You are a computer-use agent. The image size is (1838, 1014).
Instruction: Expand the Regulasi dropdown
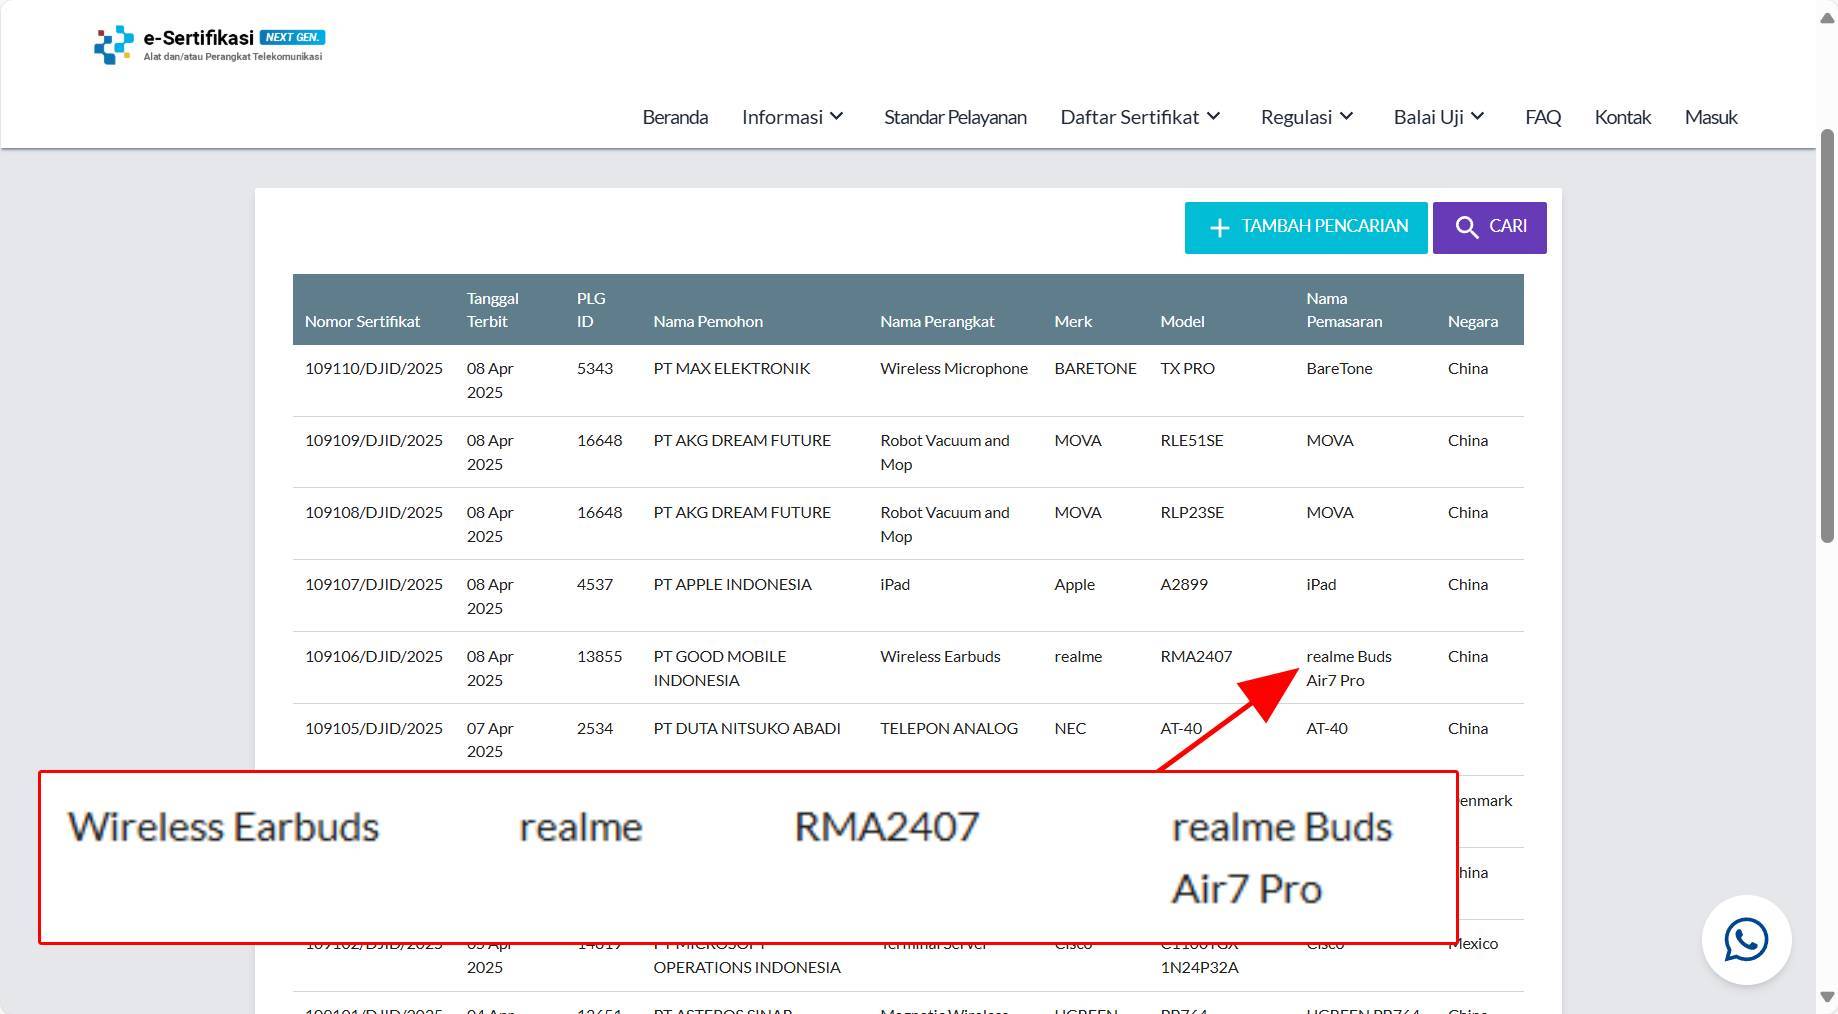[x=1307, y=117]
